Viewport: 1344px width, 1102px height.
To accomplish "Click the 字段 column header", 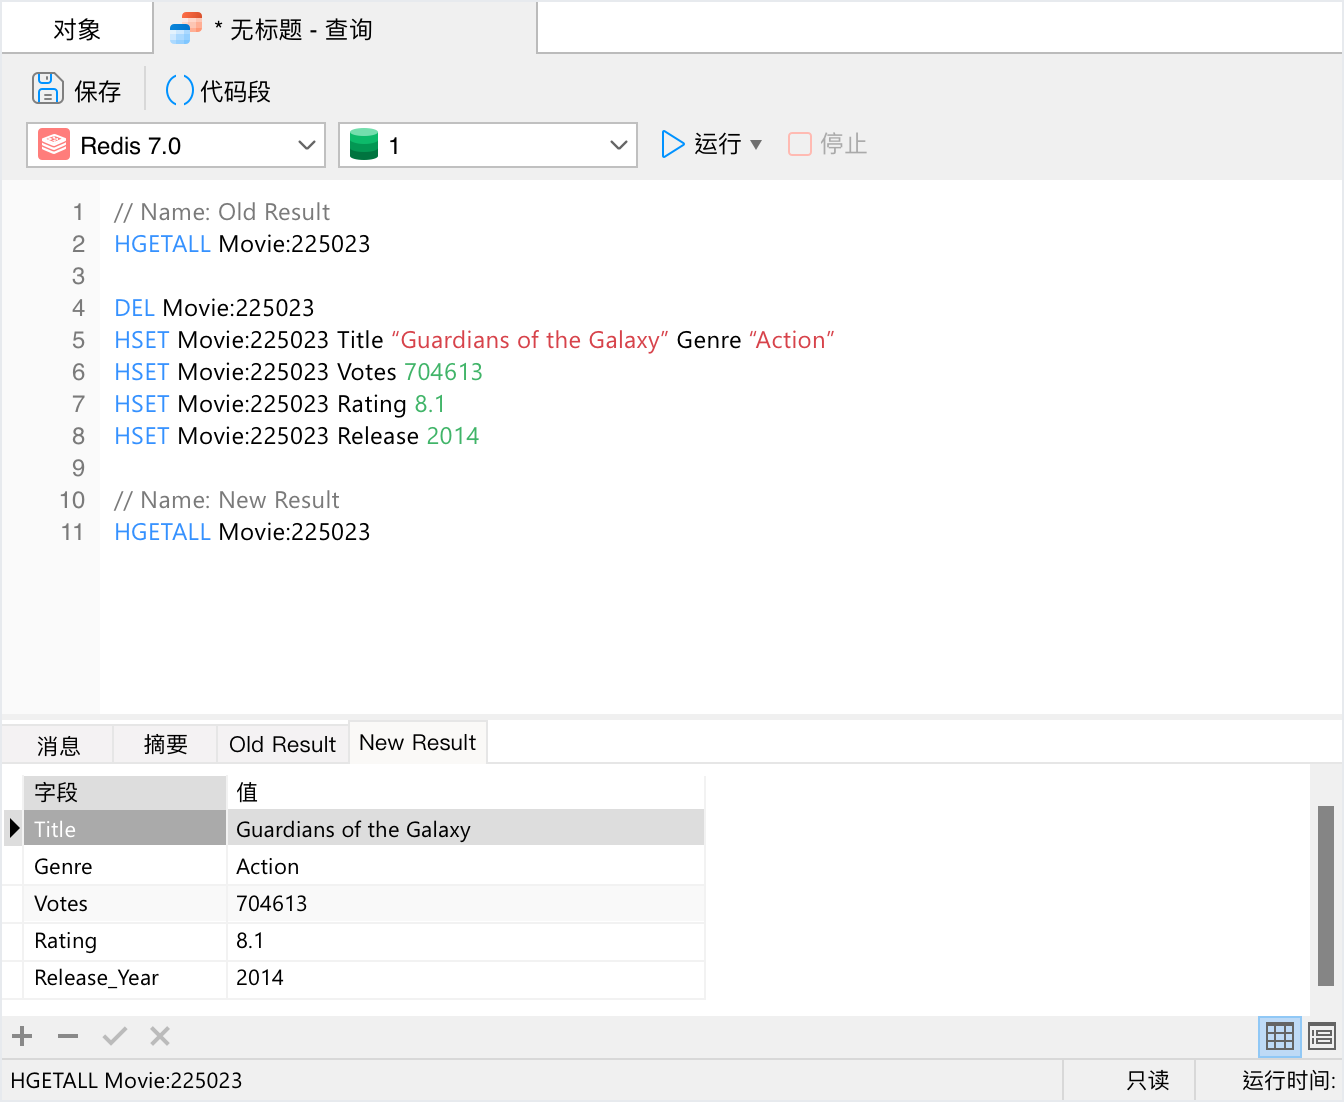I will click(125, 792).
